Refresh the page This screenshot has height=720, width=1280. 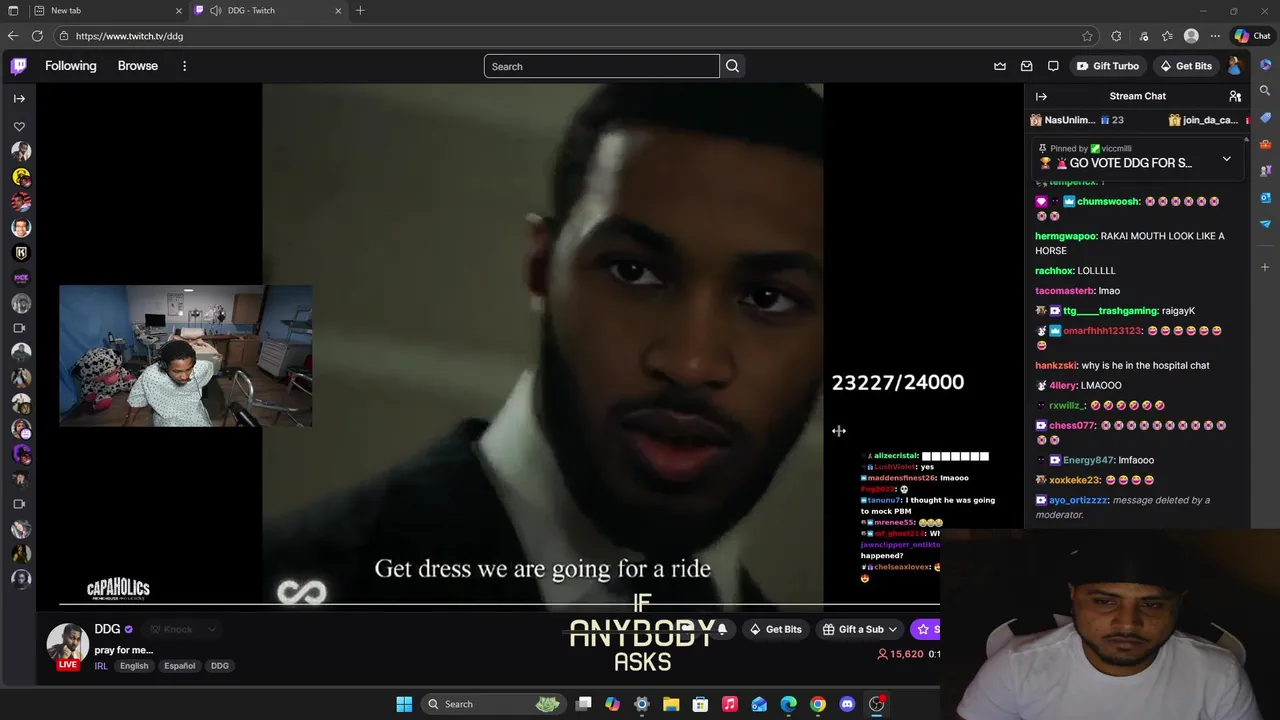coord(37,36)
